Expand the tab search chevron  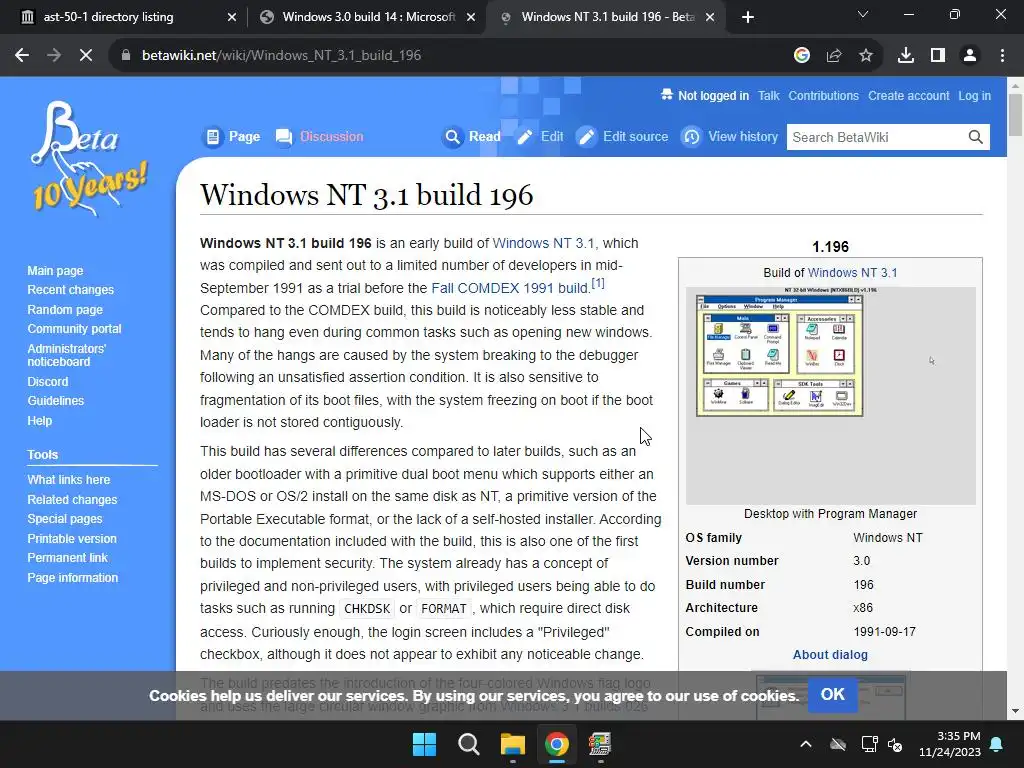click(x=863, y=14)
